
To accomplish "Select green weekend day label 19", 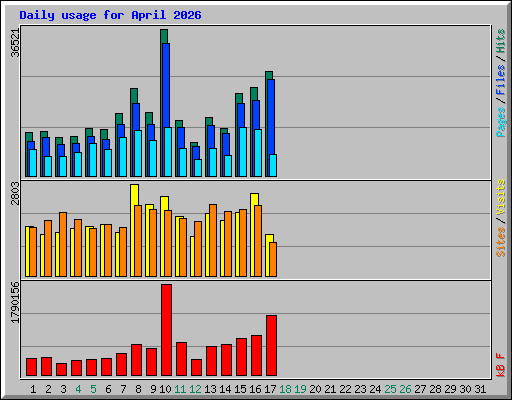I will tap(300, 389).
